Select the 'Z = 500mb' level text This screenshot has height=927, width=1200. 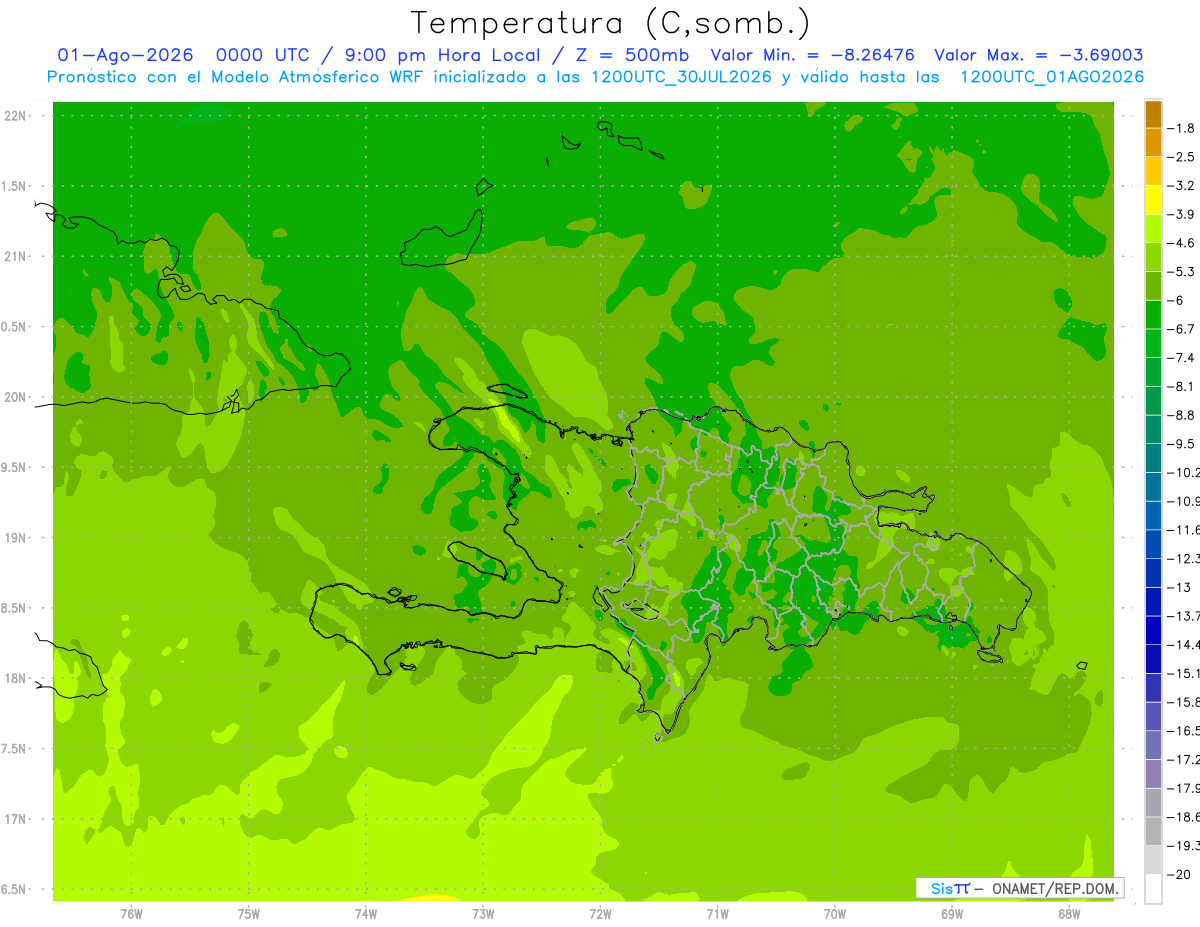point(630,55)
